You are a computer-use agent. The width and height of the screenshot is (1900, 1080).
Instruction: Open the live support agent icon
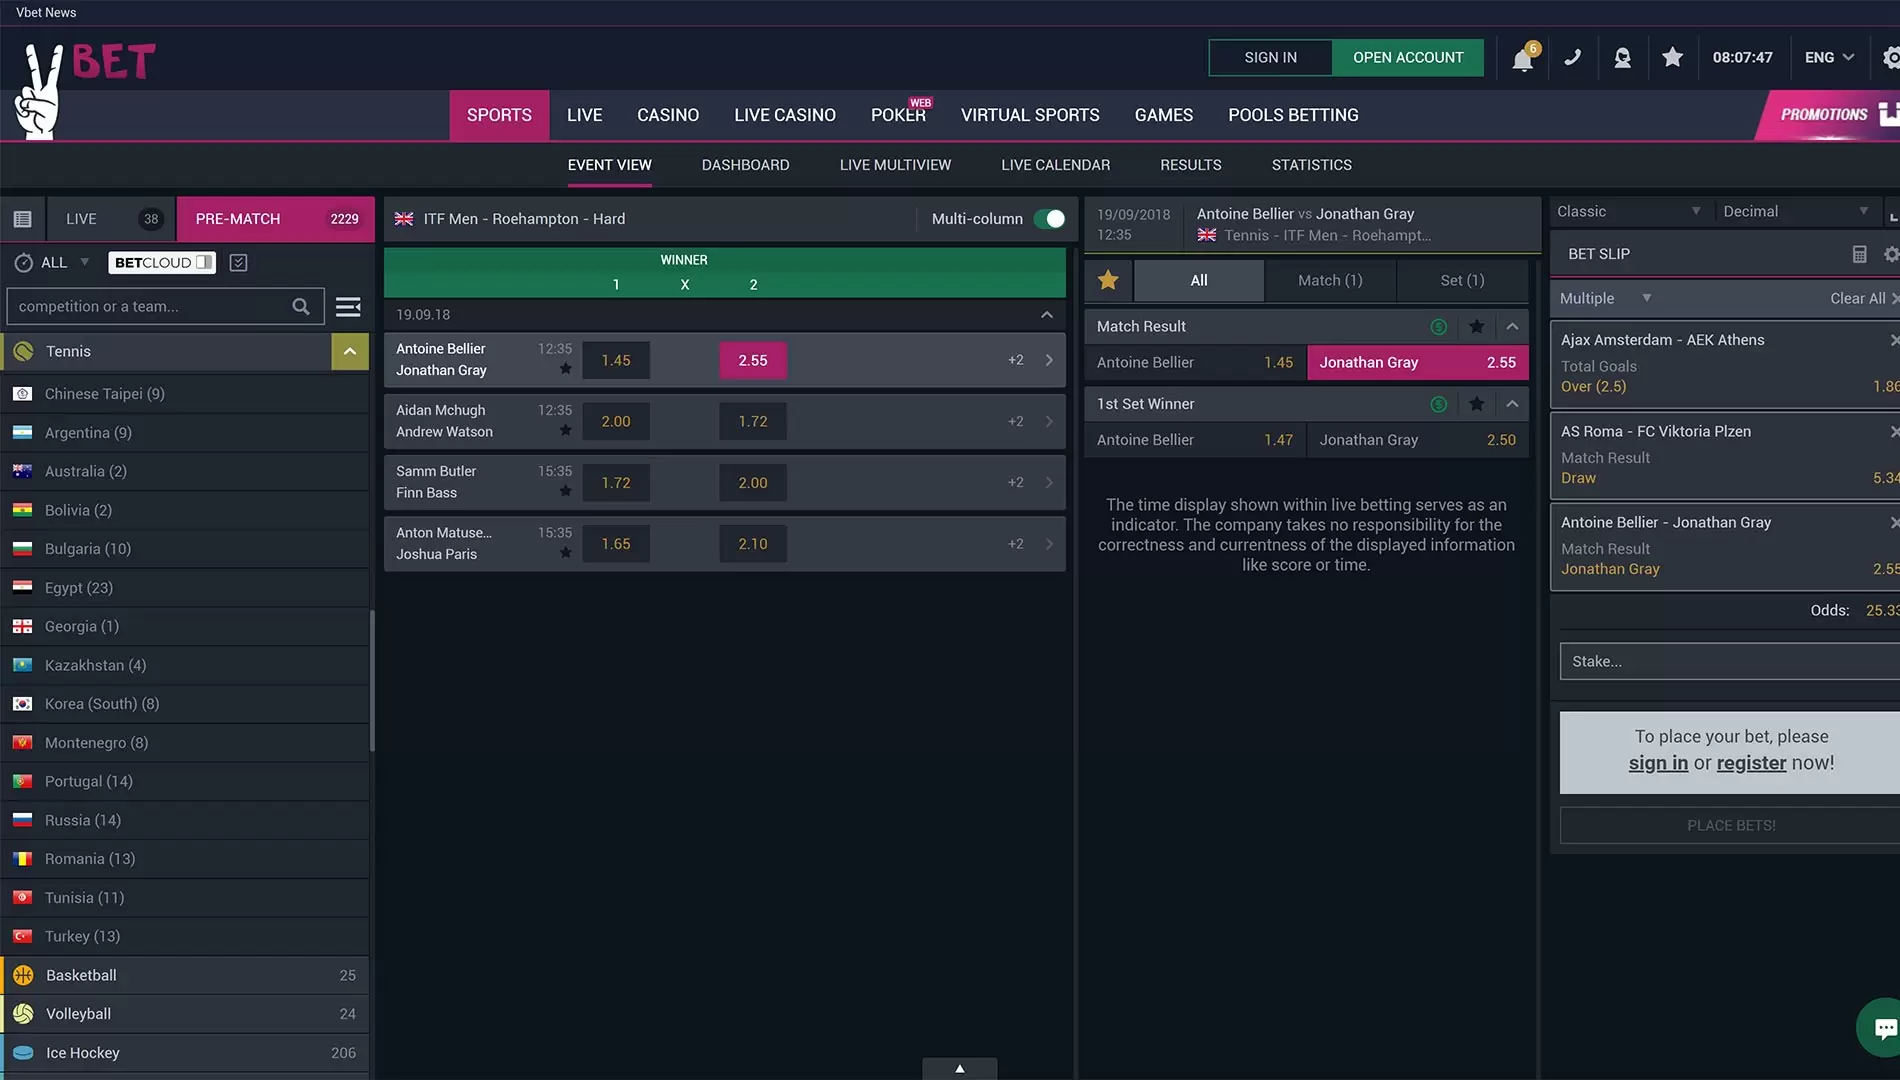(1623, 58)
